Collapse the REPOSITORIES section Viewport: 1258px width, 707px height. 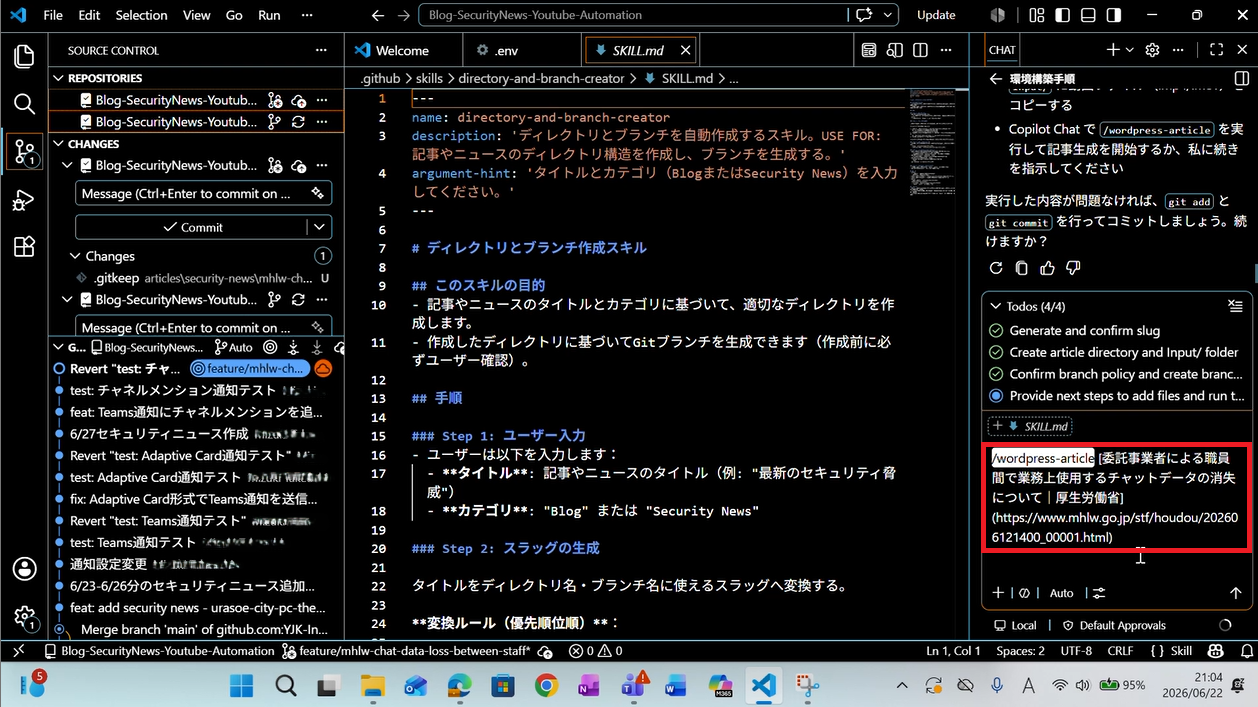click(58, 78)
